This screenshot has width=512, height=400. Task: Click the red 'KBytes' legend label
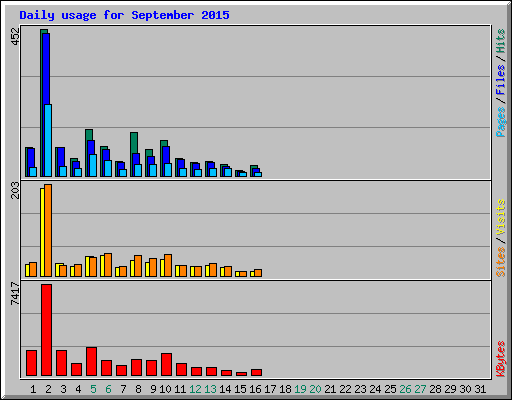[500, 359]
